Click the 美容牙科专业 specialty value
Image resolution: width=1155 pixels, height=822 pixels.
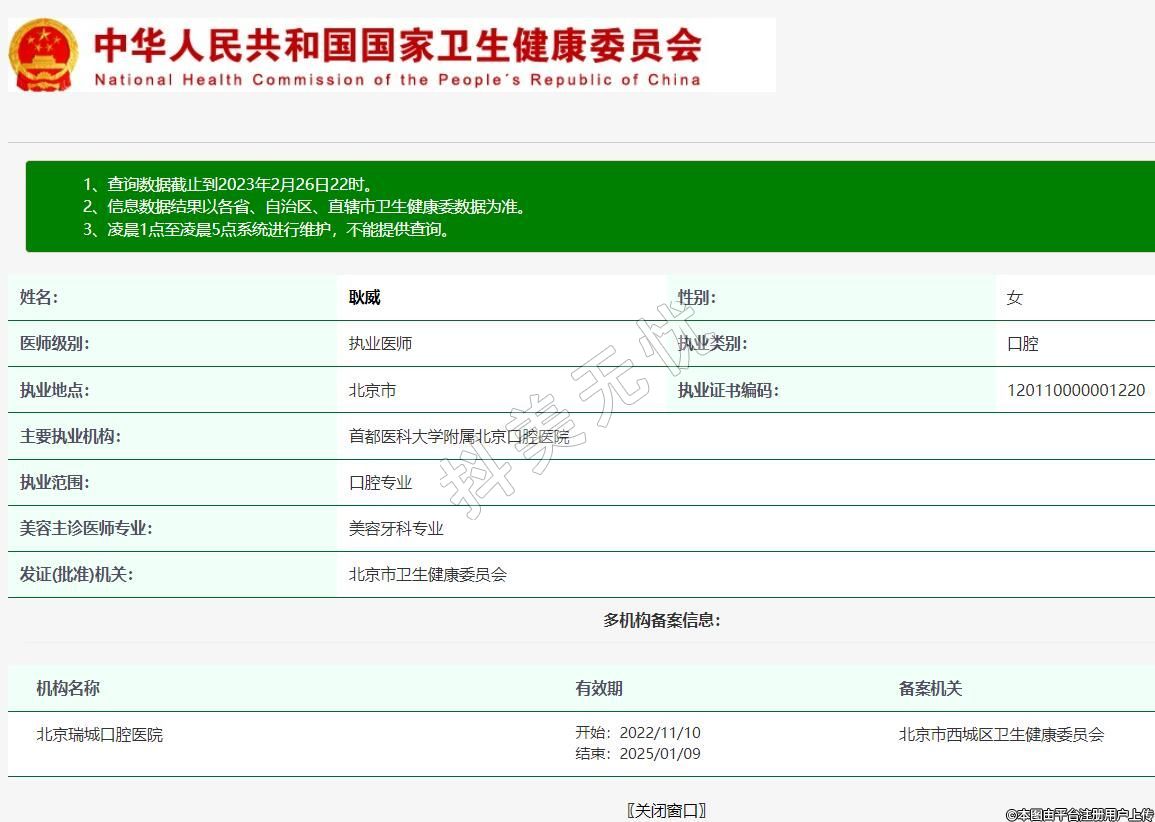coord(396,528)
